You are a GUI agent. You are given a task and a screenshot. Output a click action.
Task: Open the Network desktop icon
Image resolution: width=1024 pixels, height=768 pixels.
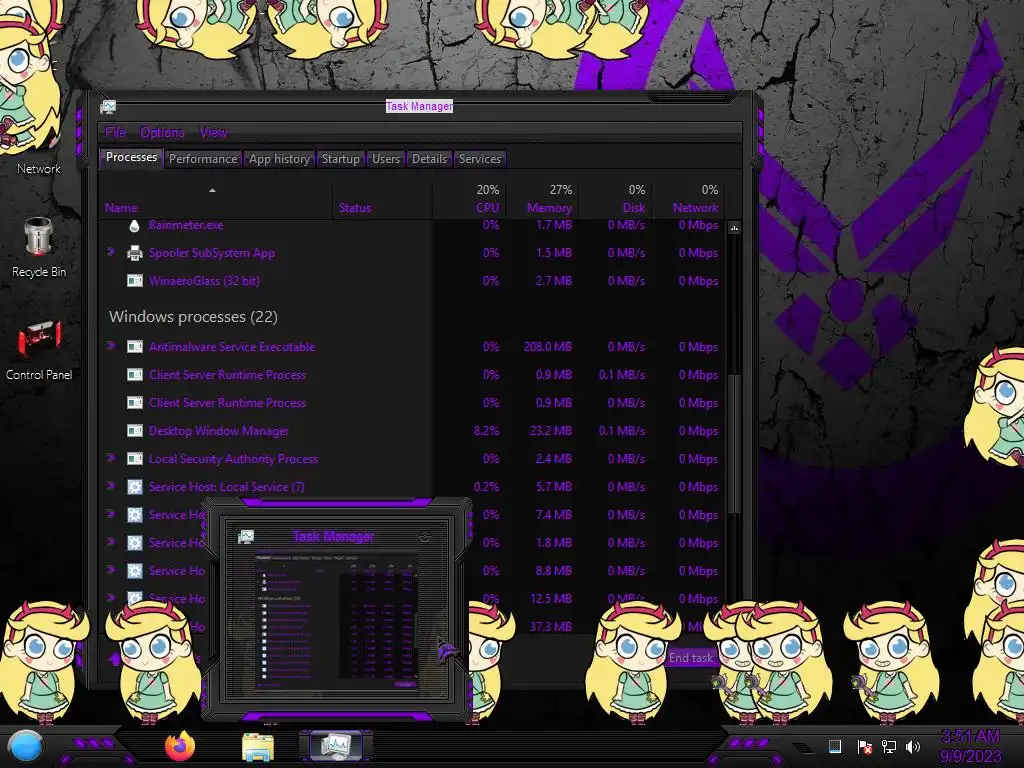39,168
